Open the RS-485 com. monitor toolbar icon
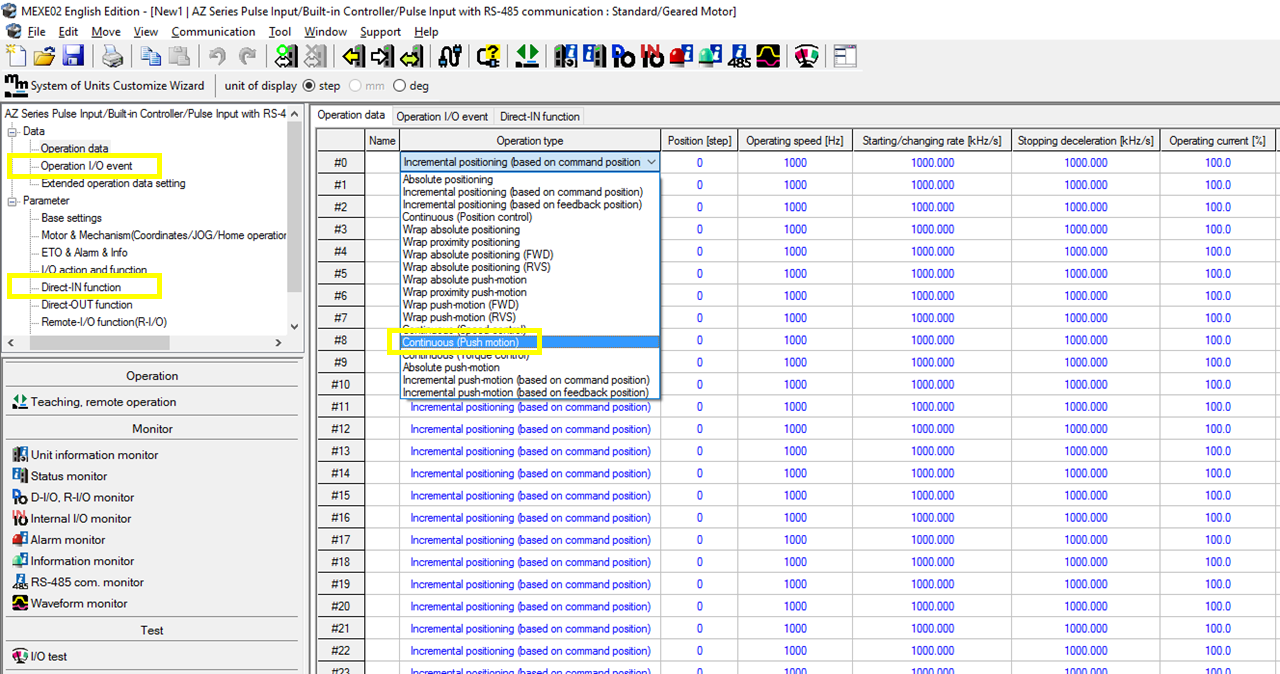Screen dimensions: 1280x674 (x=740, y=56)
